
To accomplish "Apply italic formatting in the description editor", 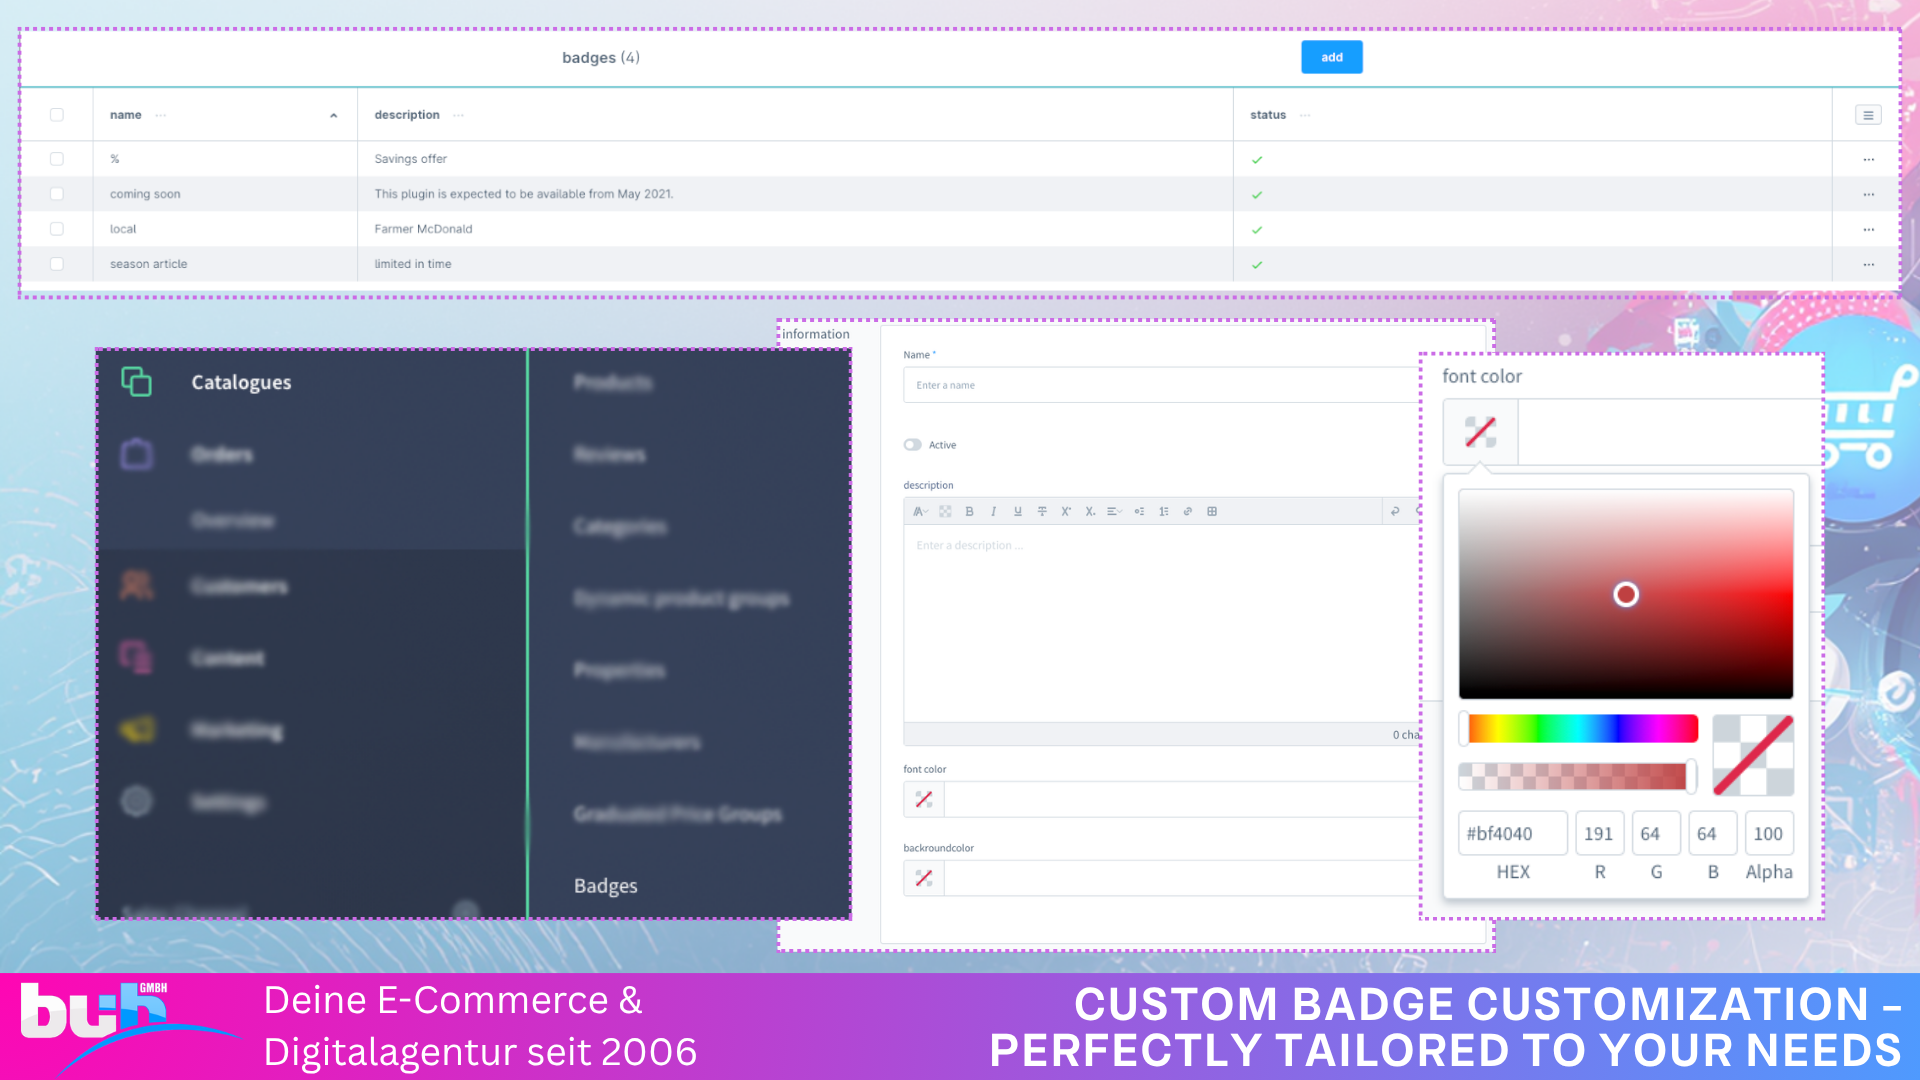I will tap(993, 511).
